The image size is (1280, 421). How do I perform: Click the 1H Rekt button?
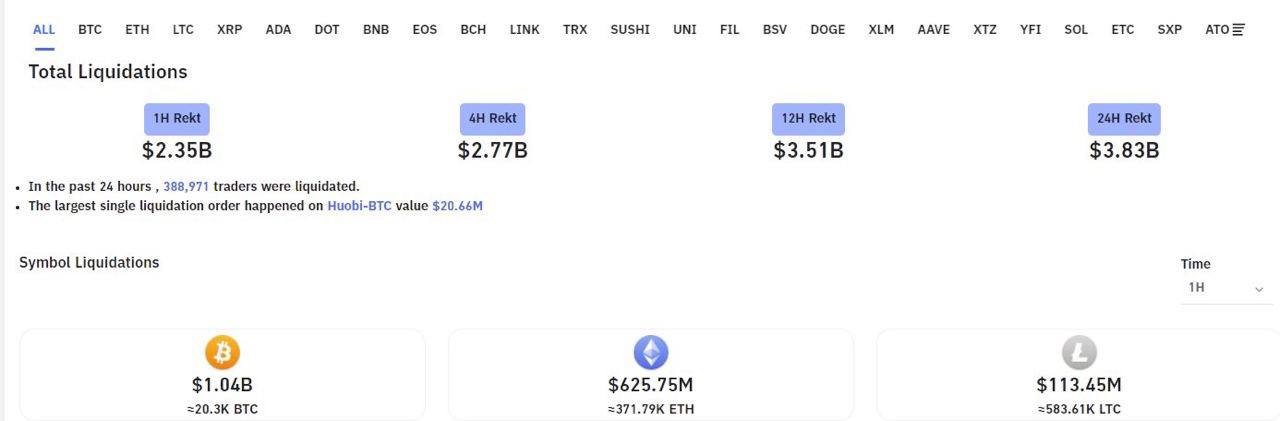(x=177, y=119)
